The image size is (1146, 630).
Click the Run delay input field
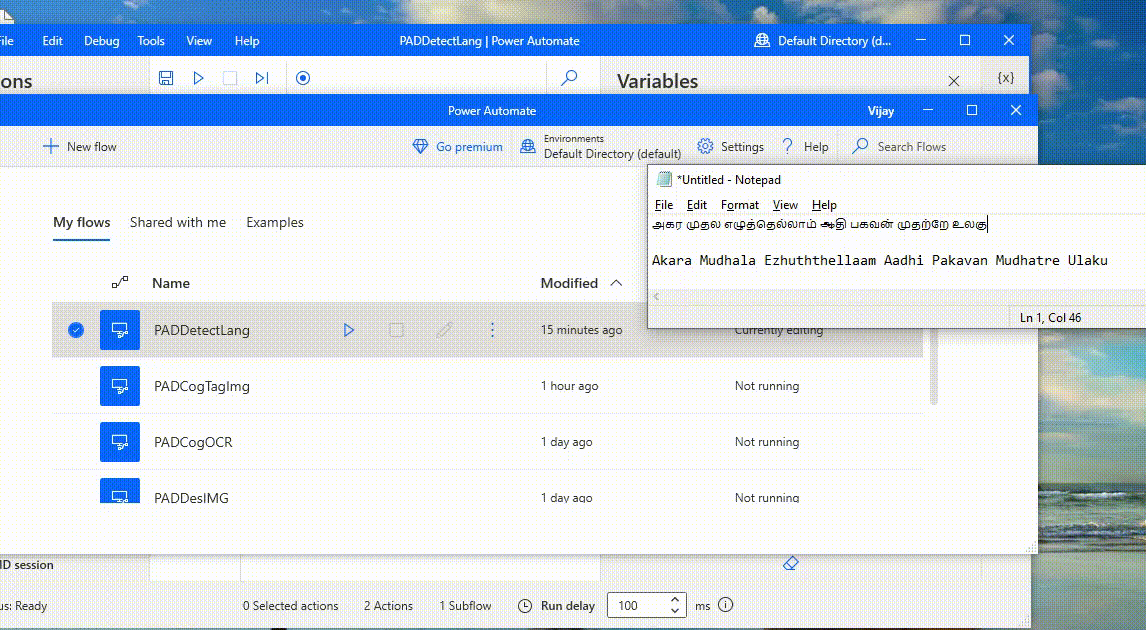point(637,605)
